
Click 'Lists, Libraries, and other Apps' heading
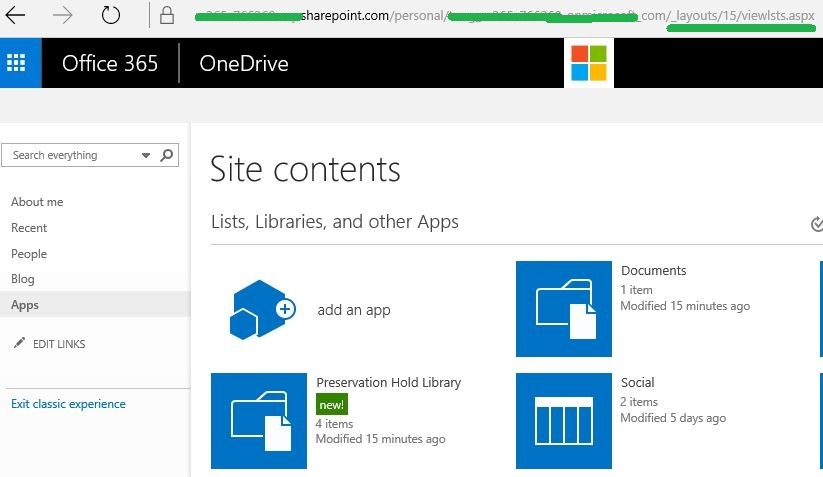click(x=335, y=222)
